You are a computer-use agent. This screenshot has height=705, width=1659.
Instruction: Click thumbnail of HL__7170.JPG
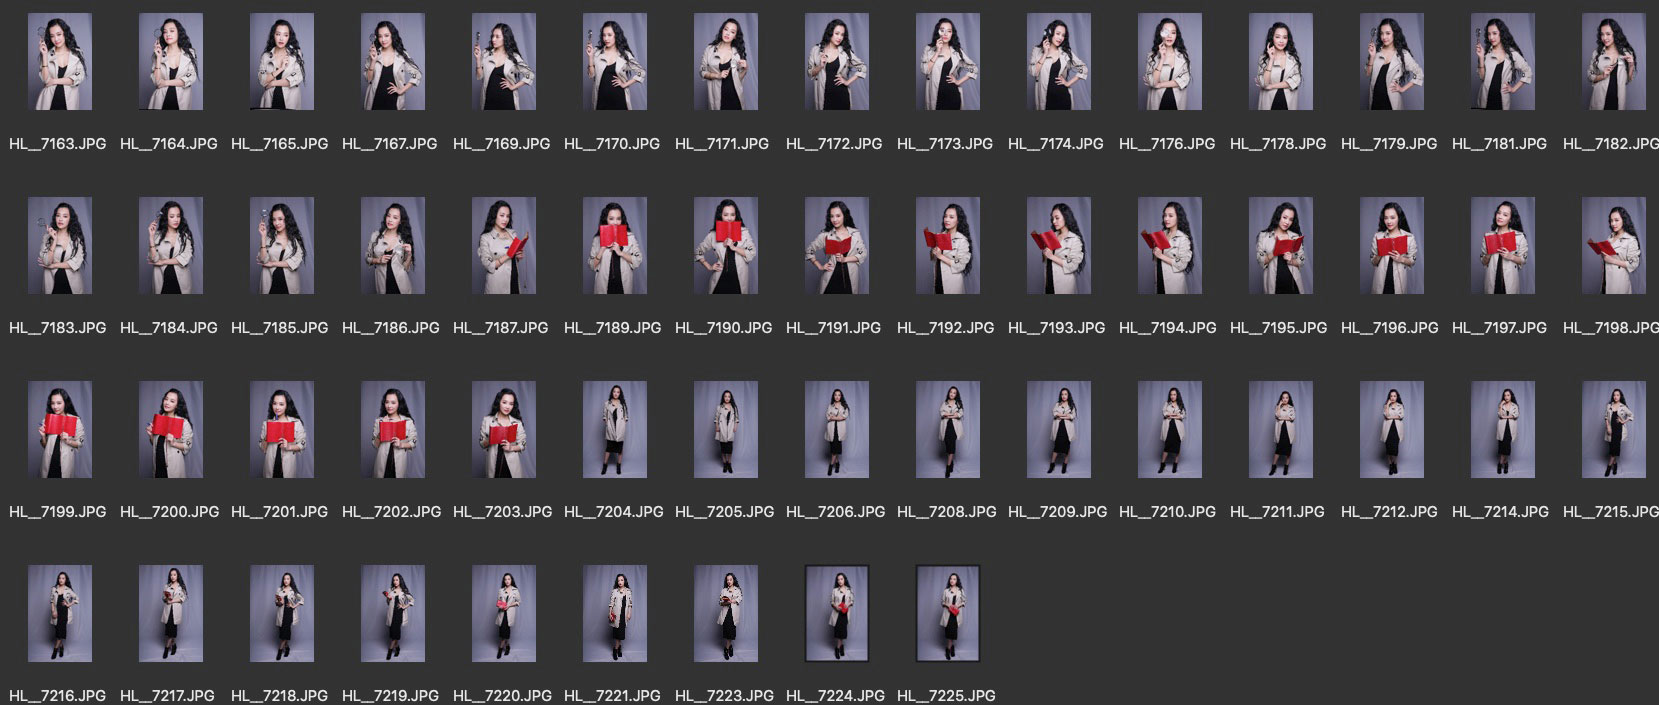pyautogui.click(x=614, y=62)
